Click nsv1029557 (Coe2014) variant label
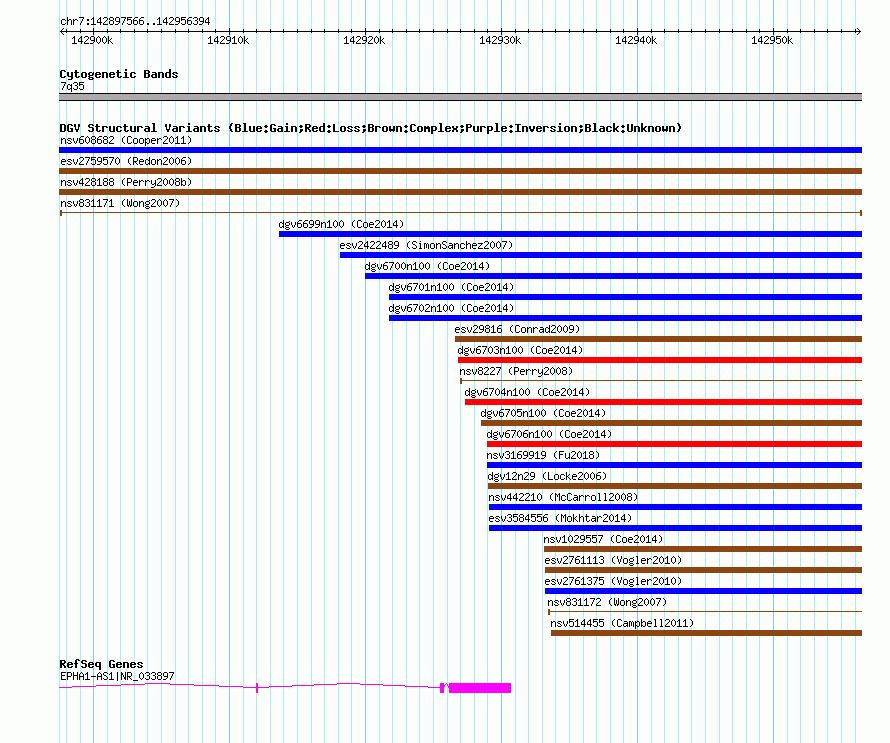Image resolution: width=890 pixels, height=743 pixels. coord(603,539)
